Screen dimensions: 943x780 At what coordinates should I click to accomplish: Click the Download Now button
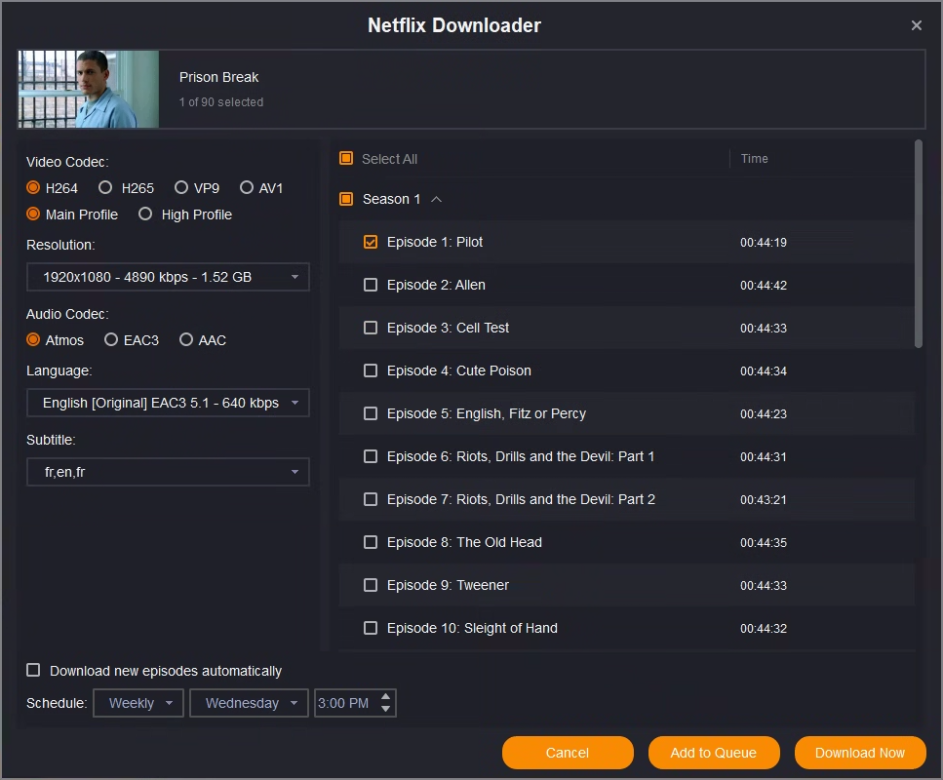(859, 753)
